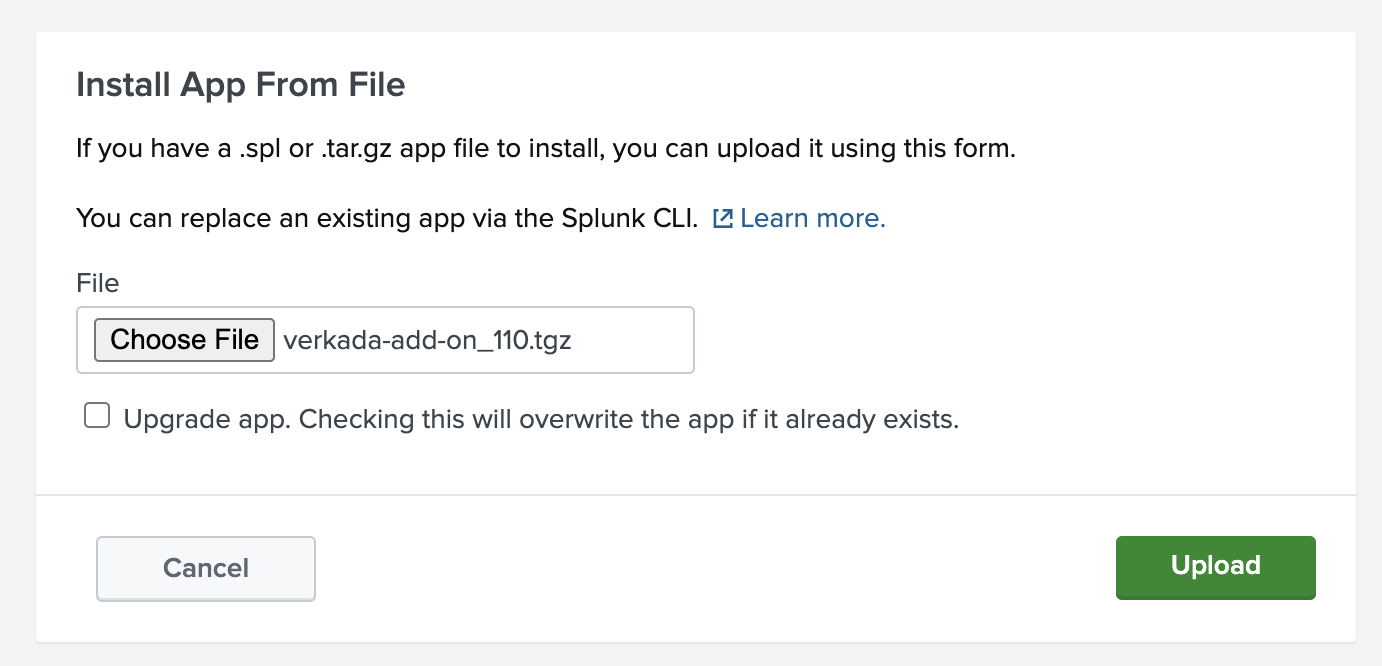The width and height of the screenshot is (1382, 666).
Task: Click the .spl or .tar.gz instruction text
Action: click(545, 150)
